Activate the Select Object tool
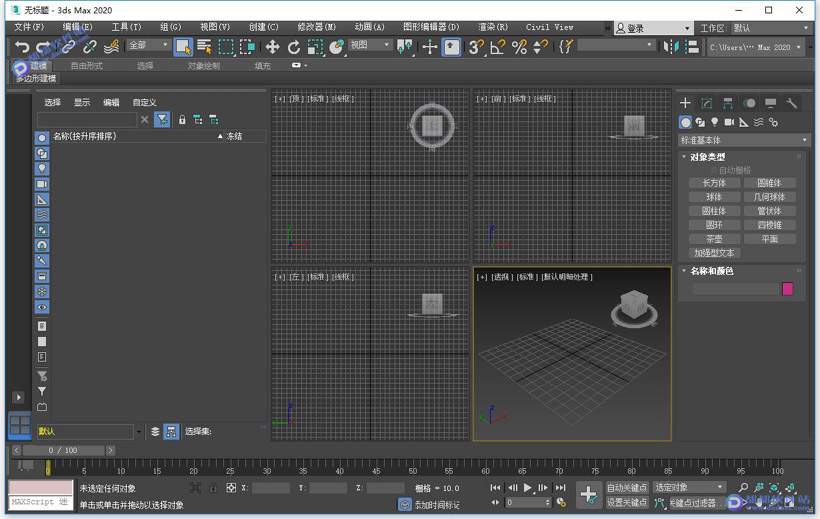 (x=183, y=47)
